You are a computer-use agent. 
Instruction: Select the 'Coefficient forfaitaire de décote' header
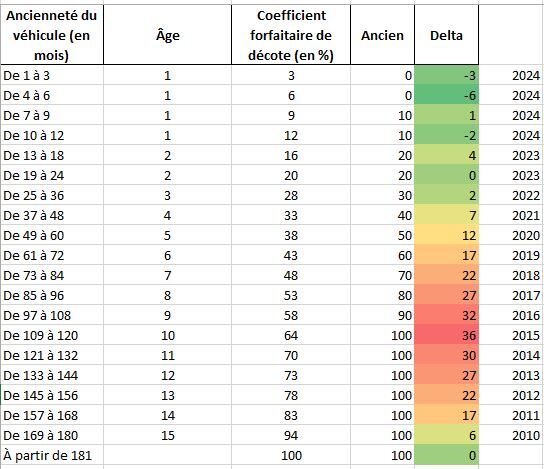point(291,35)
